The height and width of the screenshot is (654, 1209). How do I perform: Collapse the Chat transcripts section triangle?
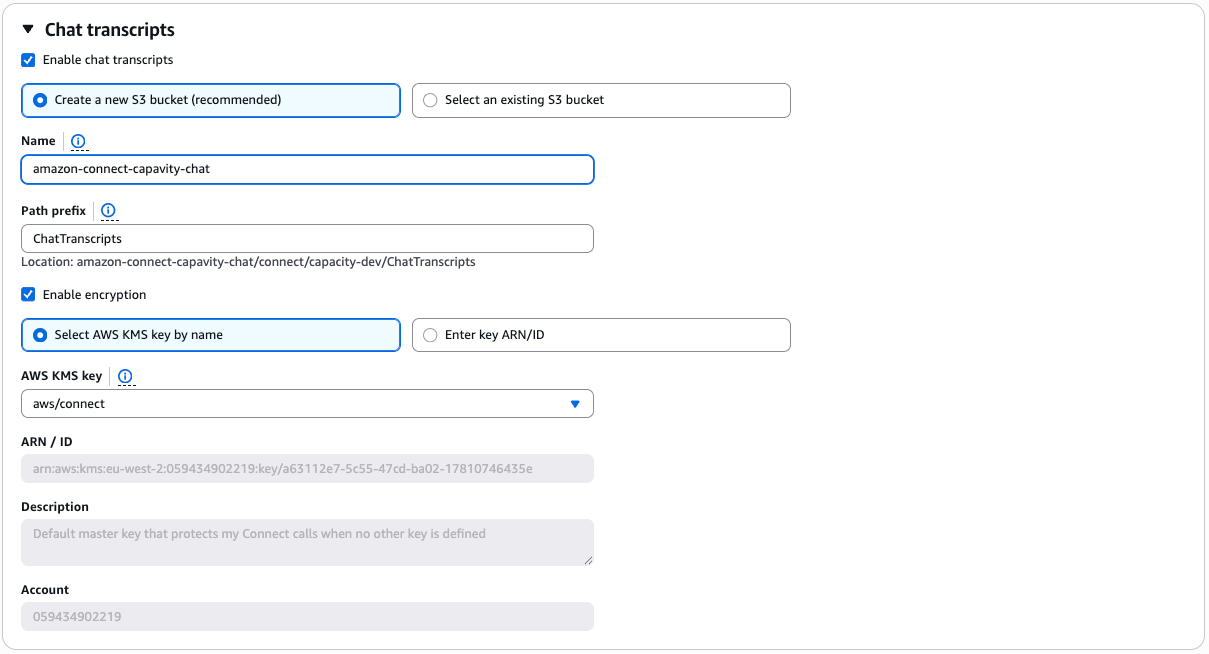point(28,30)
